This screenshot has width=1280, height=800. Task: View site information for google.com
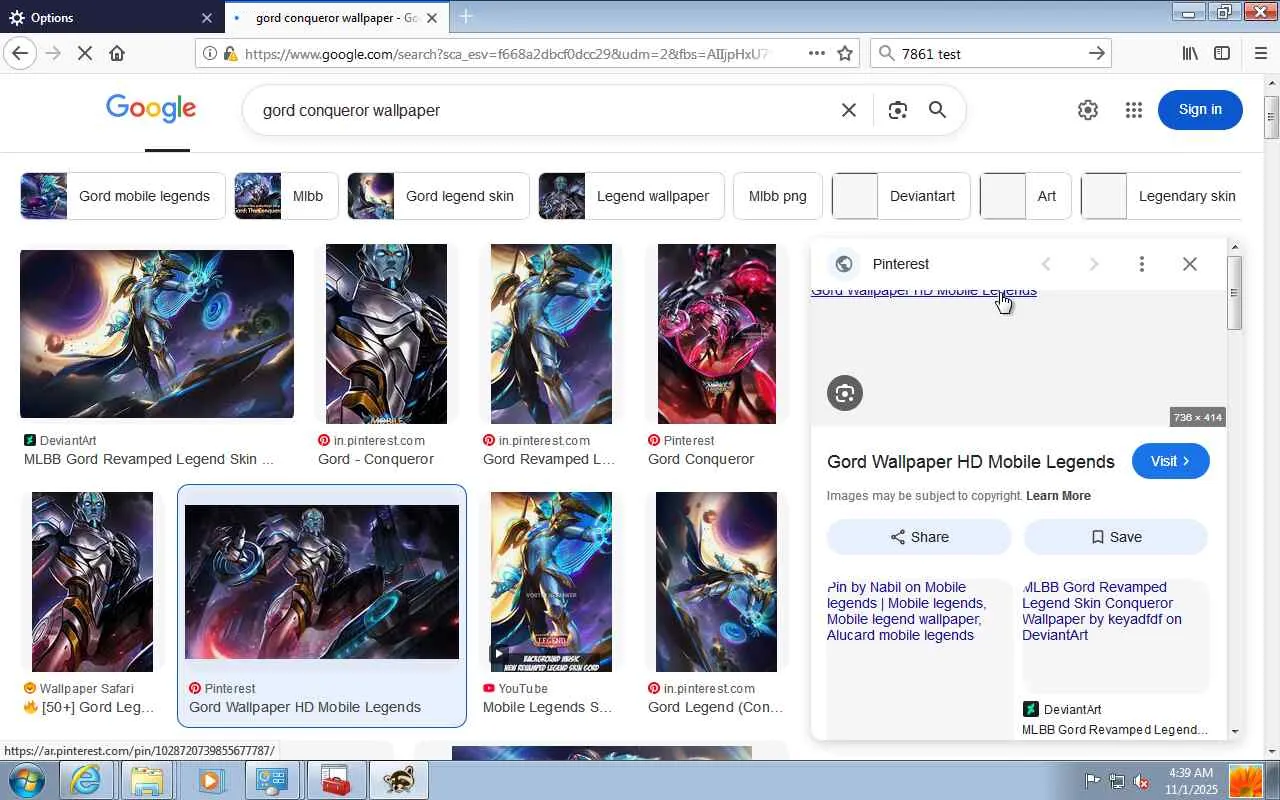(x=210, y=53)
